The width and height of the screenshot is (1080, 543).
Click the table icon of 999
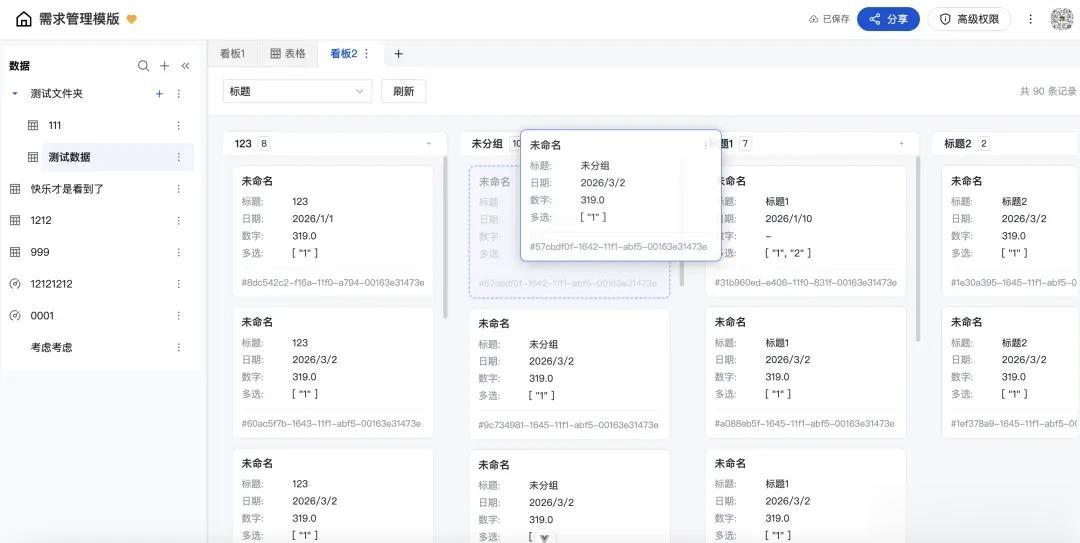pyautogui.click(x=15, y=252)
